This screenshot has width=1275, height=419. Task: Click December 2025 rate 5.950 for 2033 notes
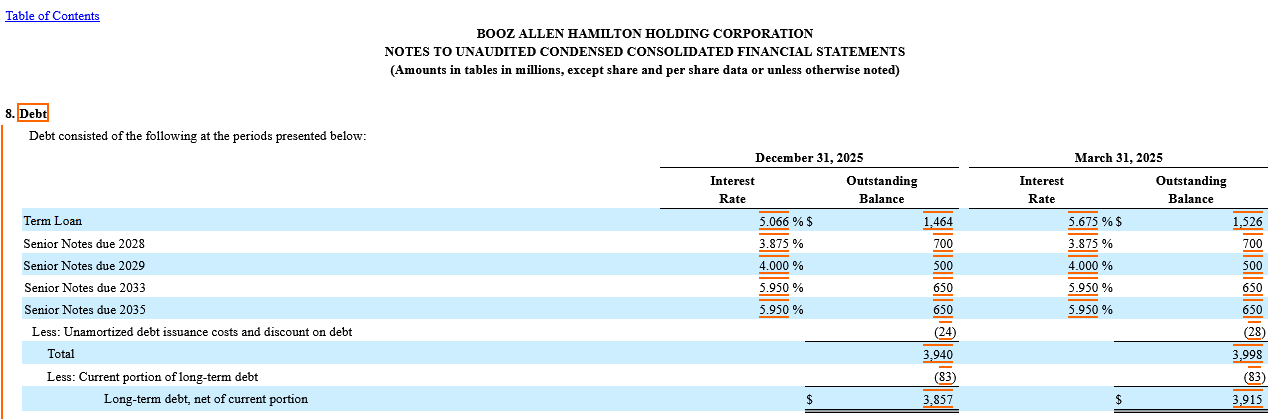(x=774, y=287)
